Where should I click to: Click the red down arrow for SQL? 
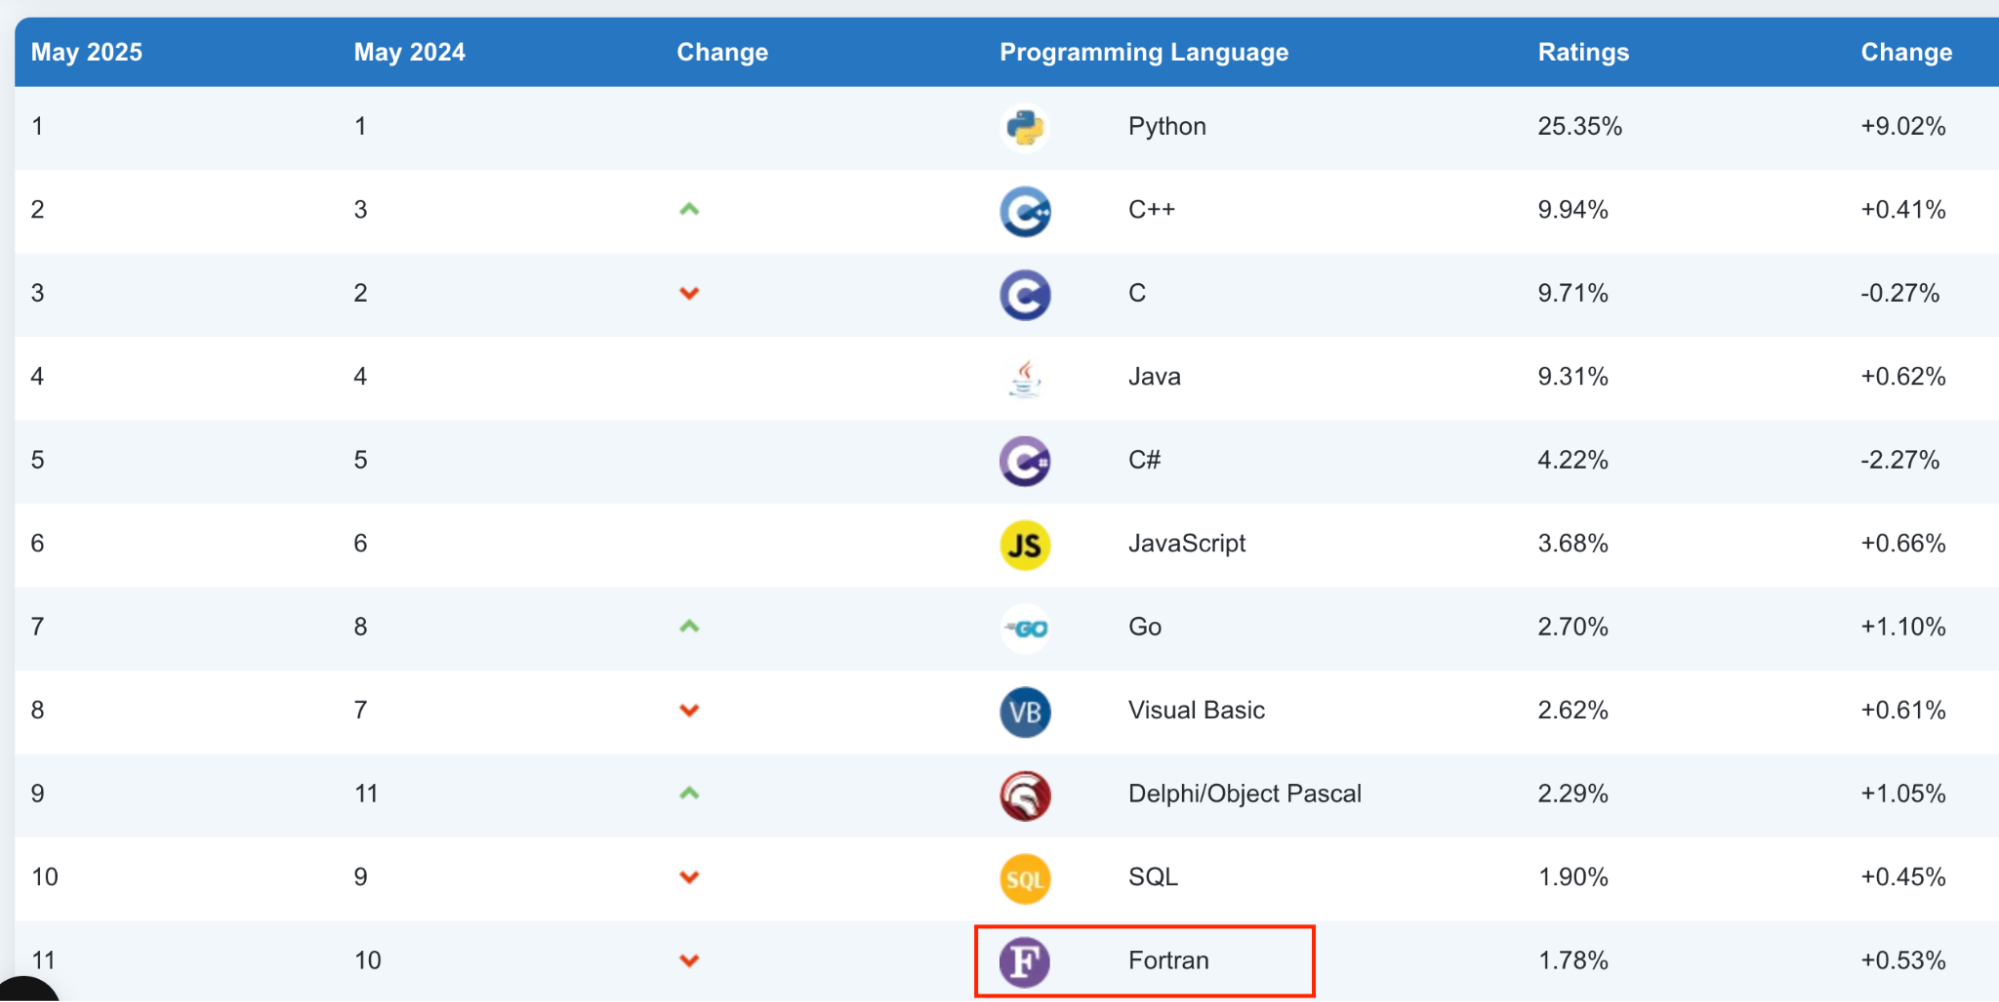click(689, 877)
